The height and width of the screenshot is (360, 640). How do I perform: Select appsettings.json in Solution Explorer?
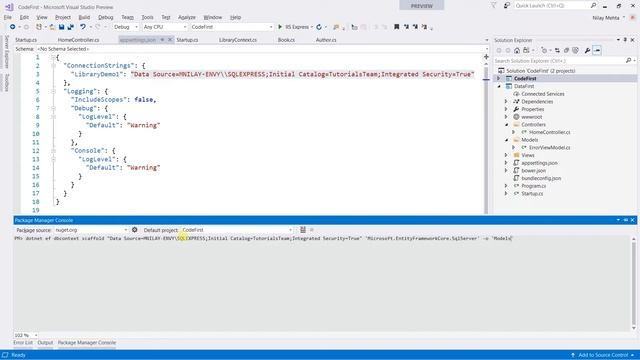point(539,163)
